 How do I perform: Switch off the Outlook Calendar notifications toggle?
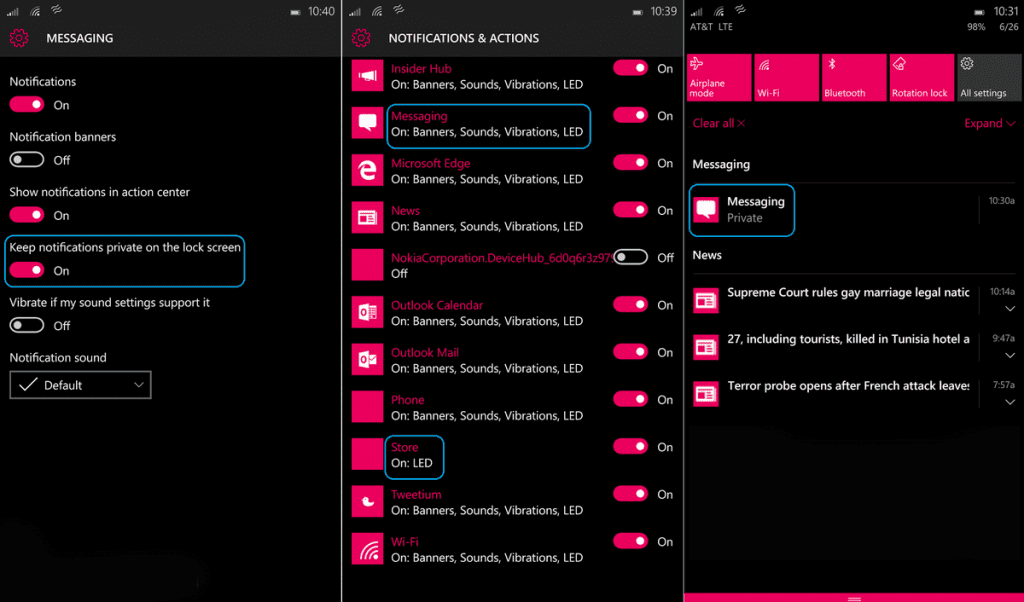click(630, 304)
